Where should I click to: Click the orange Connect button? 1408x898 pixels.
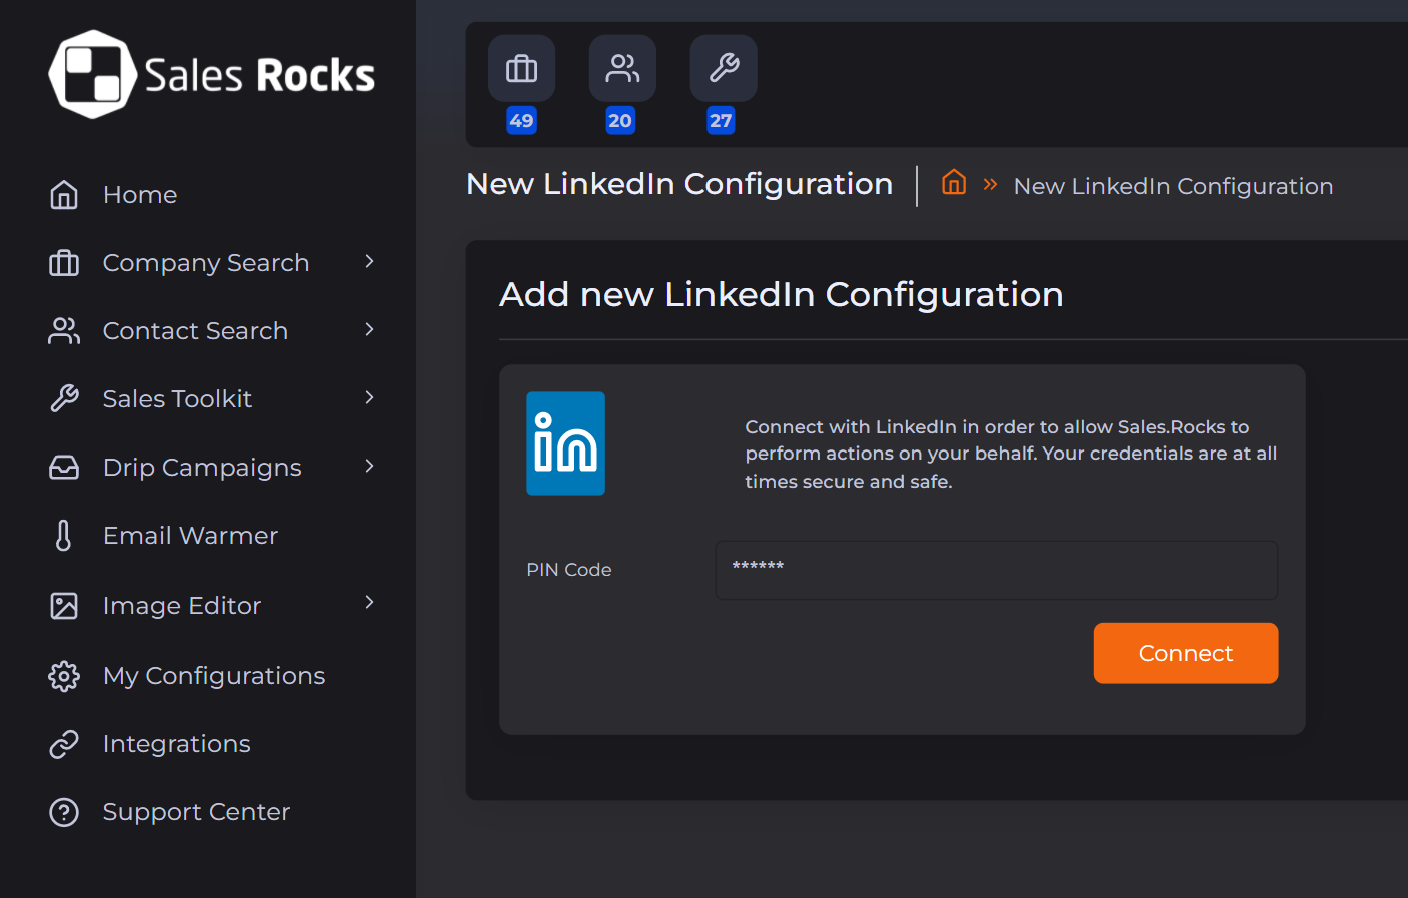(x=1186, y=653)
